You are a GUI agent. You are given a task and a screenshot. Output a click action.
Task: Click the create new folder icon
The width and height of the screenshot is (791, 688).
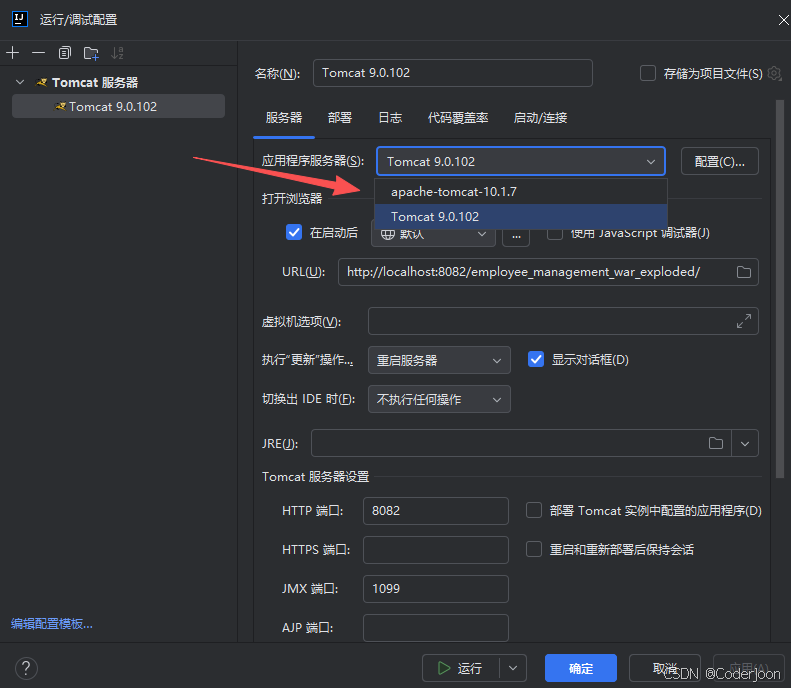91,53
